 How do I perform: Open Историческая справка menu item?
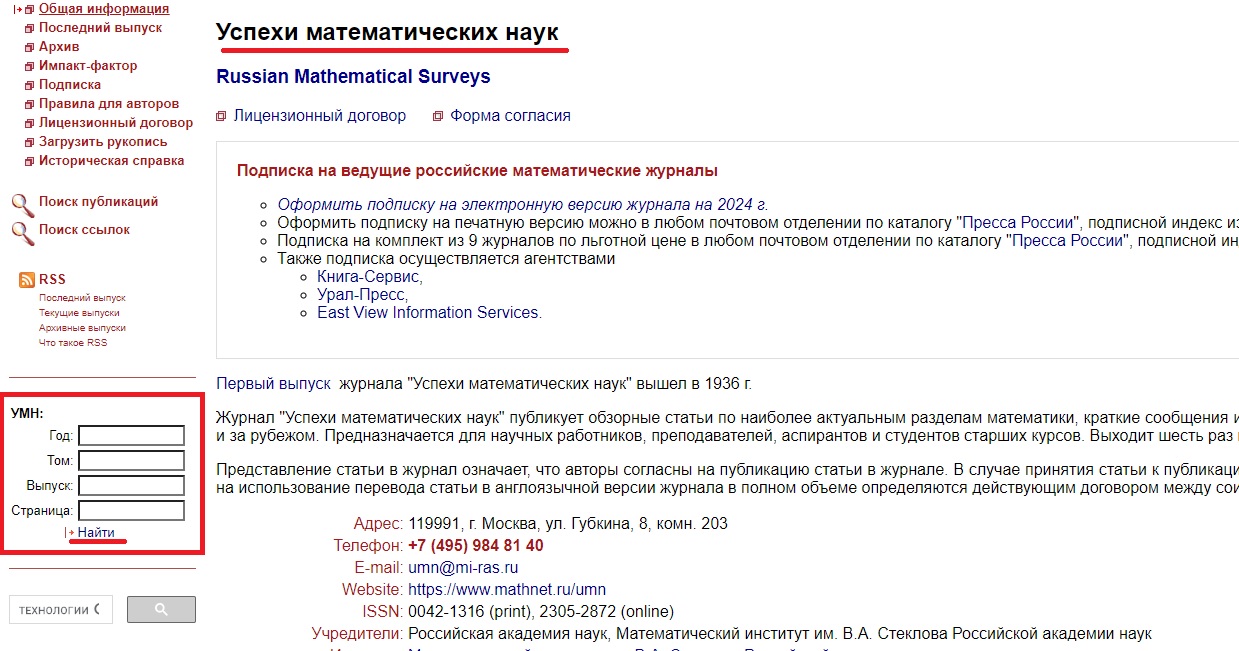[x=111, y=161]
